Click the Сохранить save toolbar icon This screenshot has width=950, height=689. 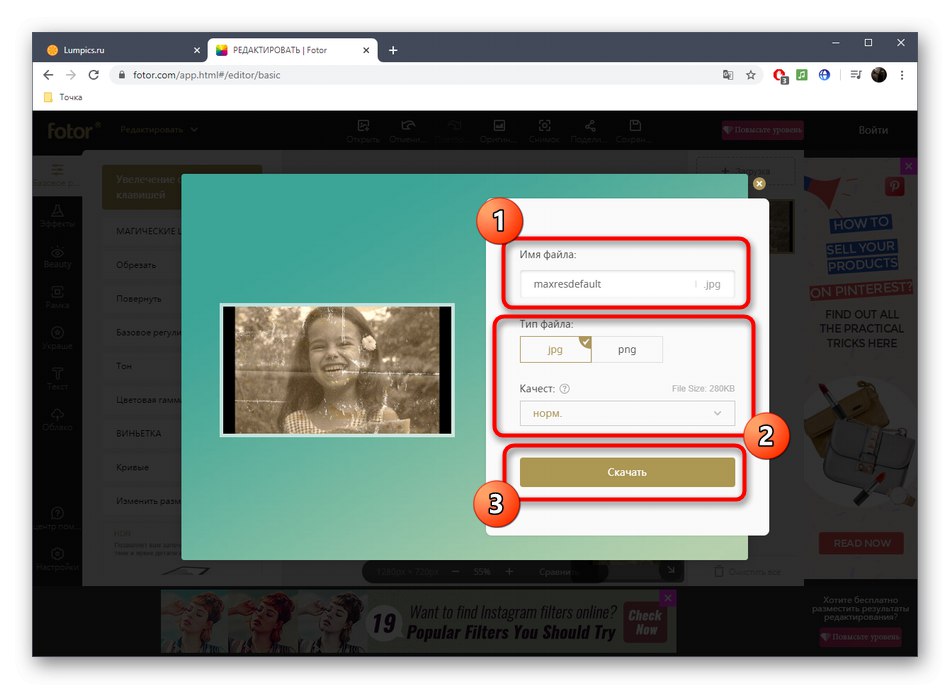(x=635, y=131)
